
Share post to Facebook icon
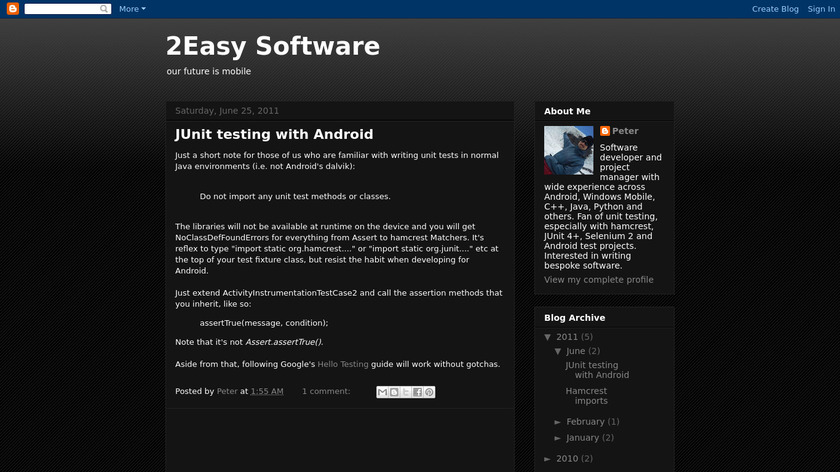click(417, 392)
